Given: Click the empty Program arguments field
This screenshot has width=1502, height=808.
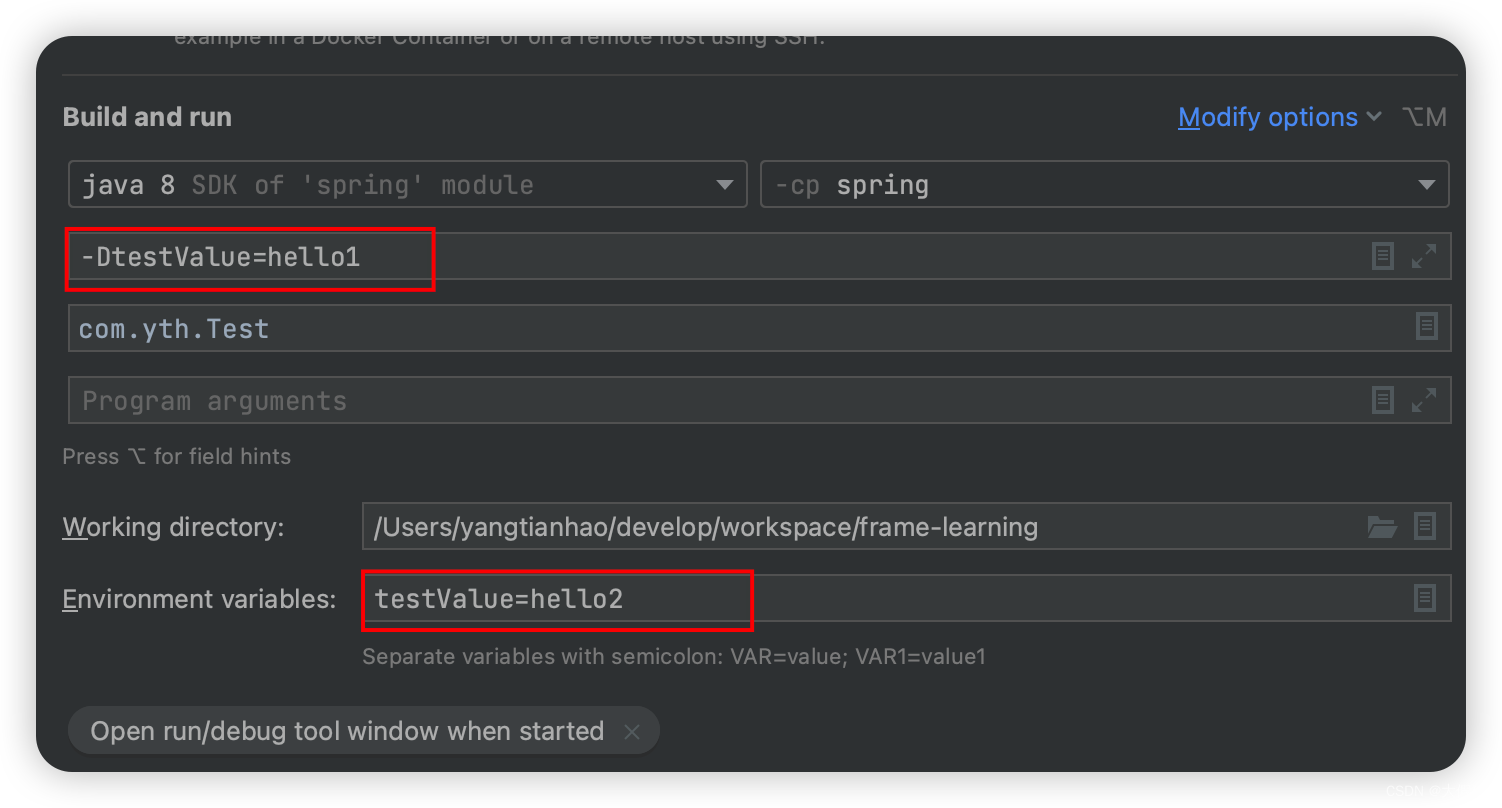Looking at the screenshot, I should 700,401.
